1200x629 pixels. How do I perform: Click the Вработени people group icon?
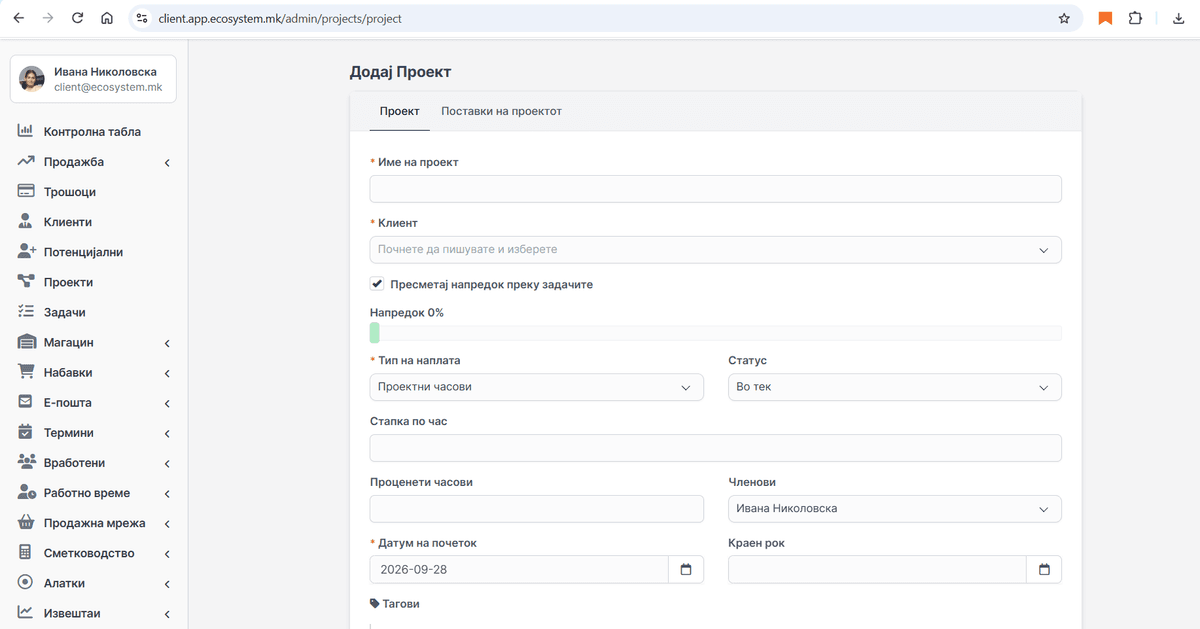pyautogui.click(x=26, y=462)
